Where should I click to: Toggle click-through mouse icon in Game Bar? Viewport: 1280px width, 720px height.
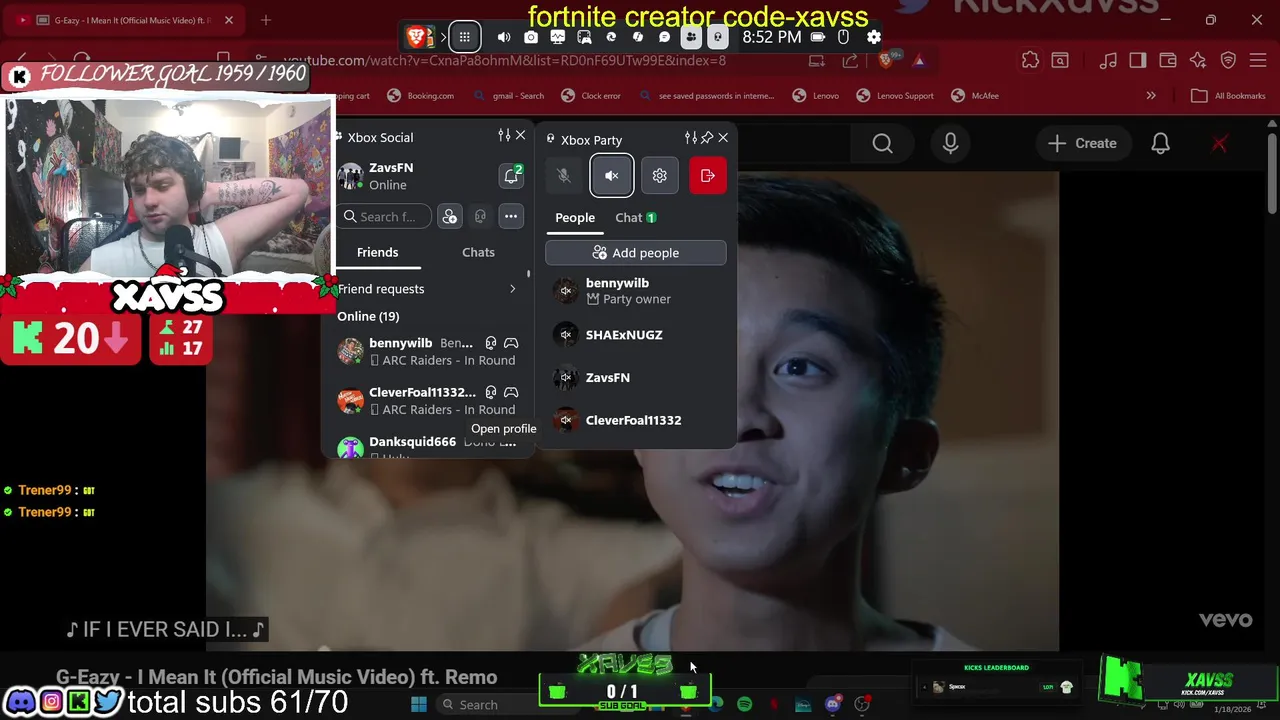(843, 37)
